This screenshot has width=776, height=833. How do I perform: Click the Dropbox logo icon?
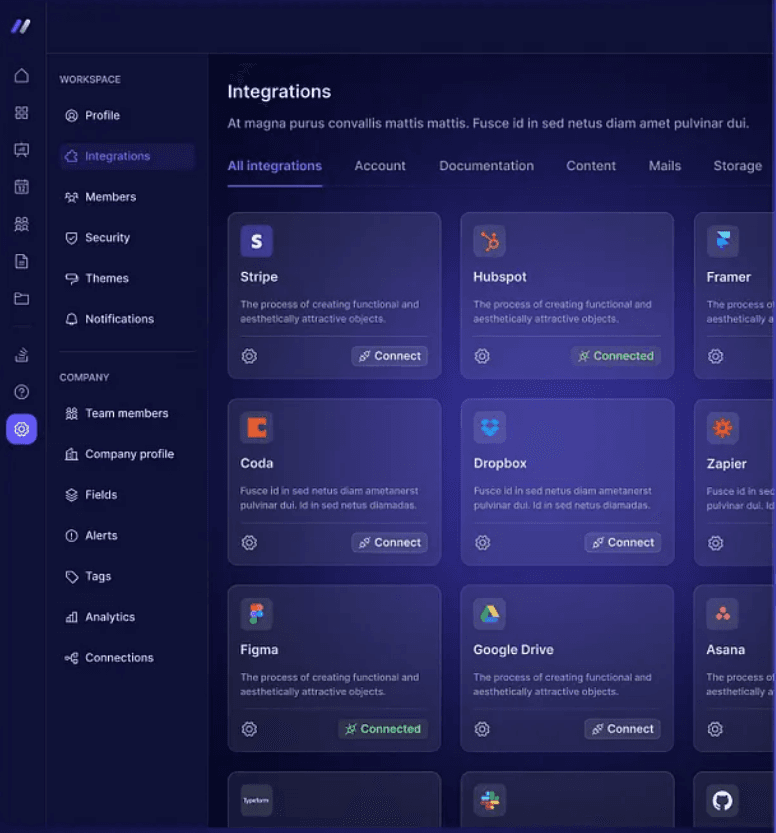tap(490, 427)
